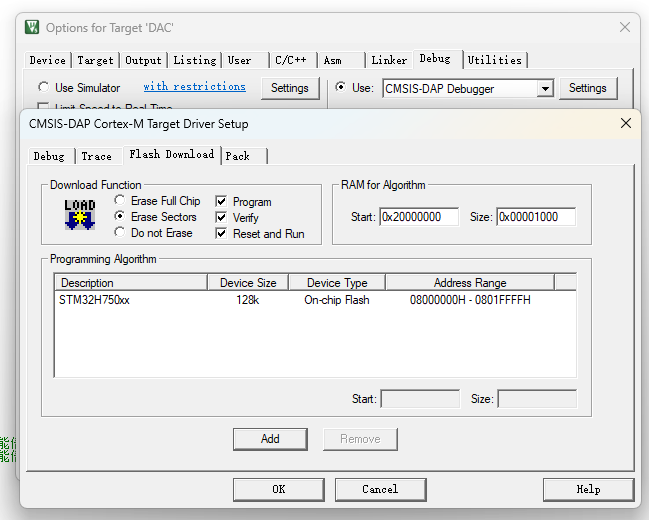Switch to the Listing tab
Viewport: 649px width, 520px height.
pyautogui.click(x=195, y=60)
